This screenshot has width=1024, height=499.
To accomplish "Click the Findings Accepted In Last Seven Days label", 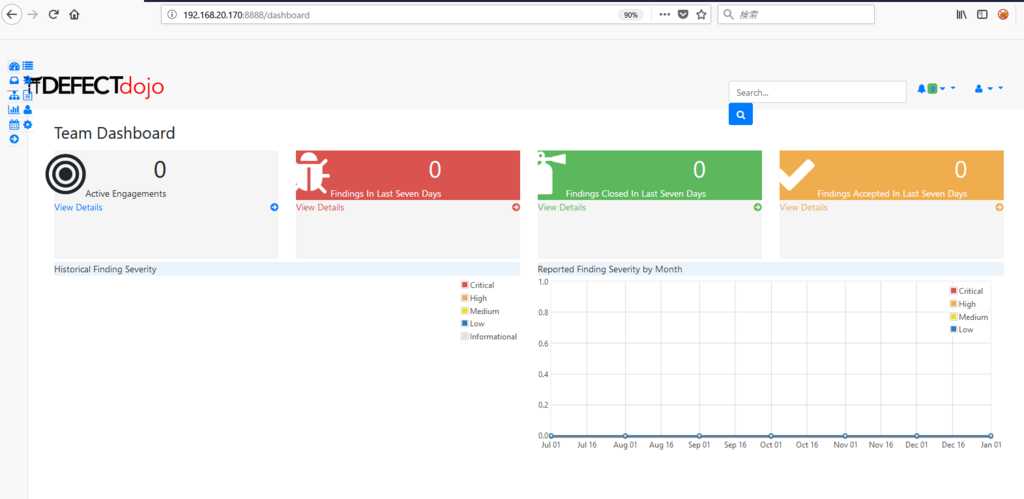I will [892, 194].
